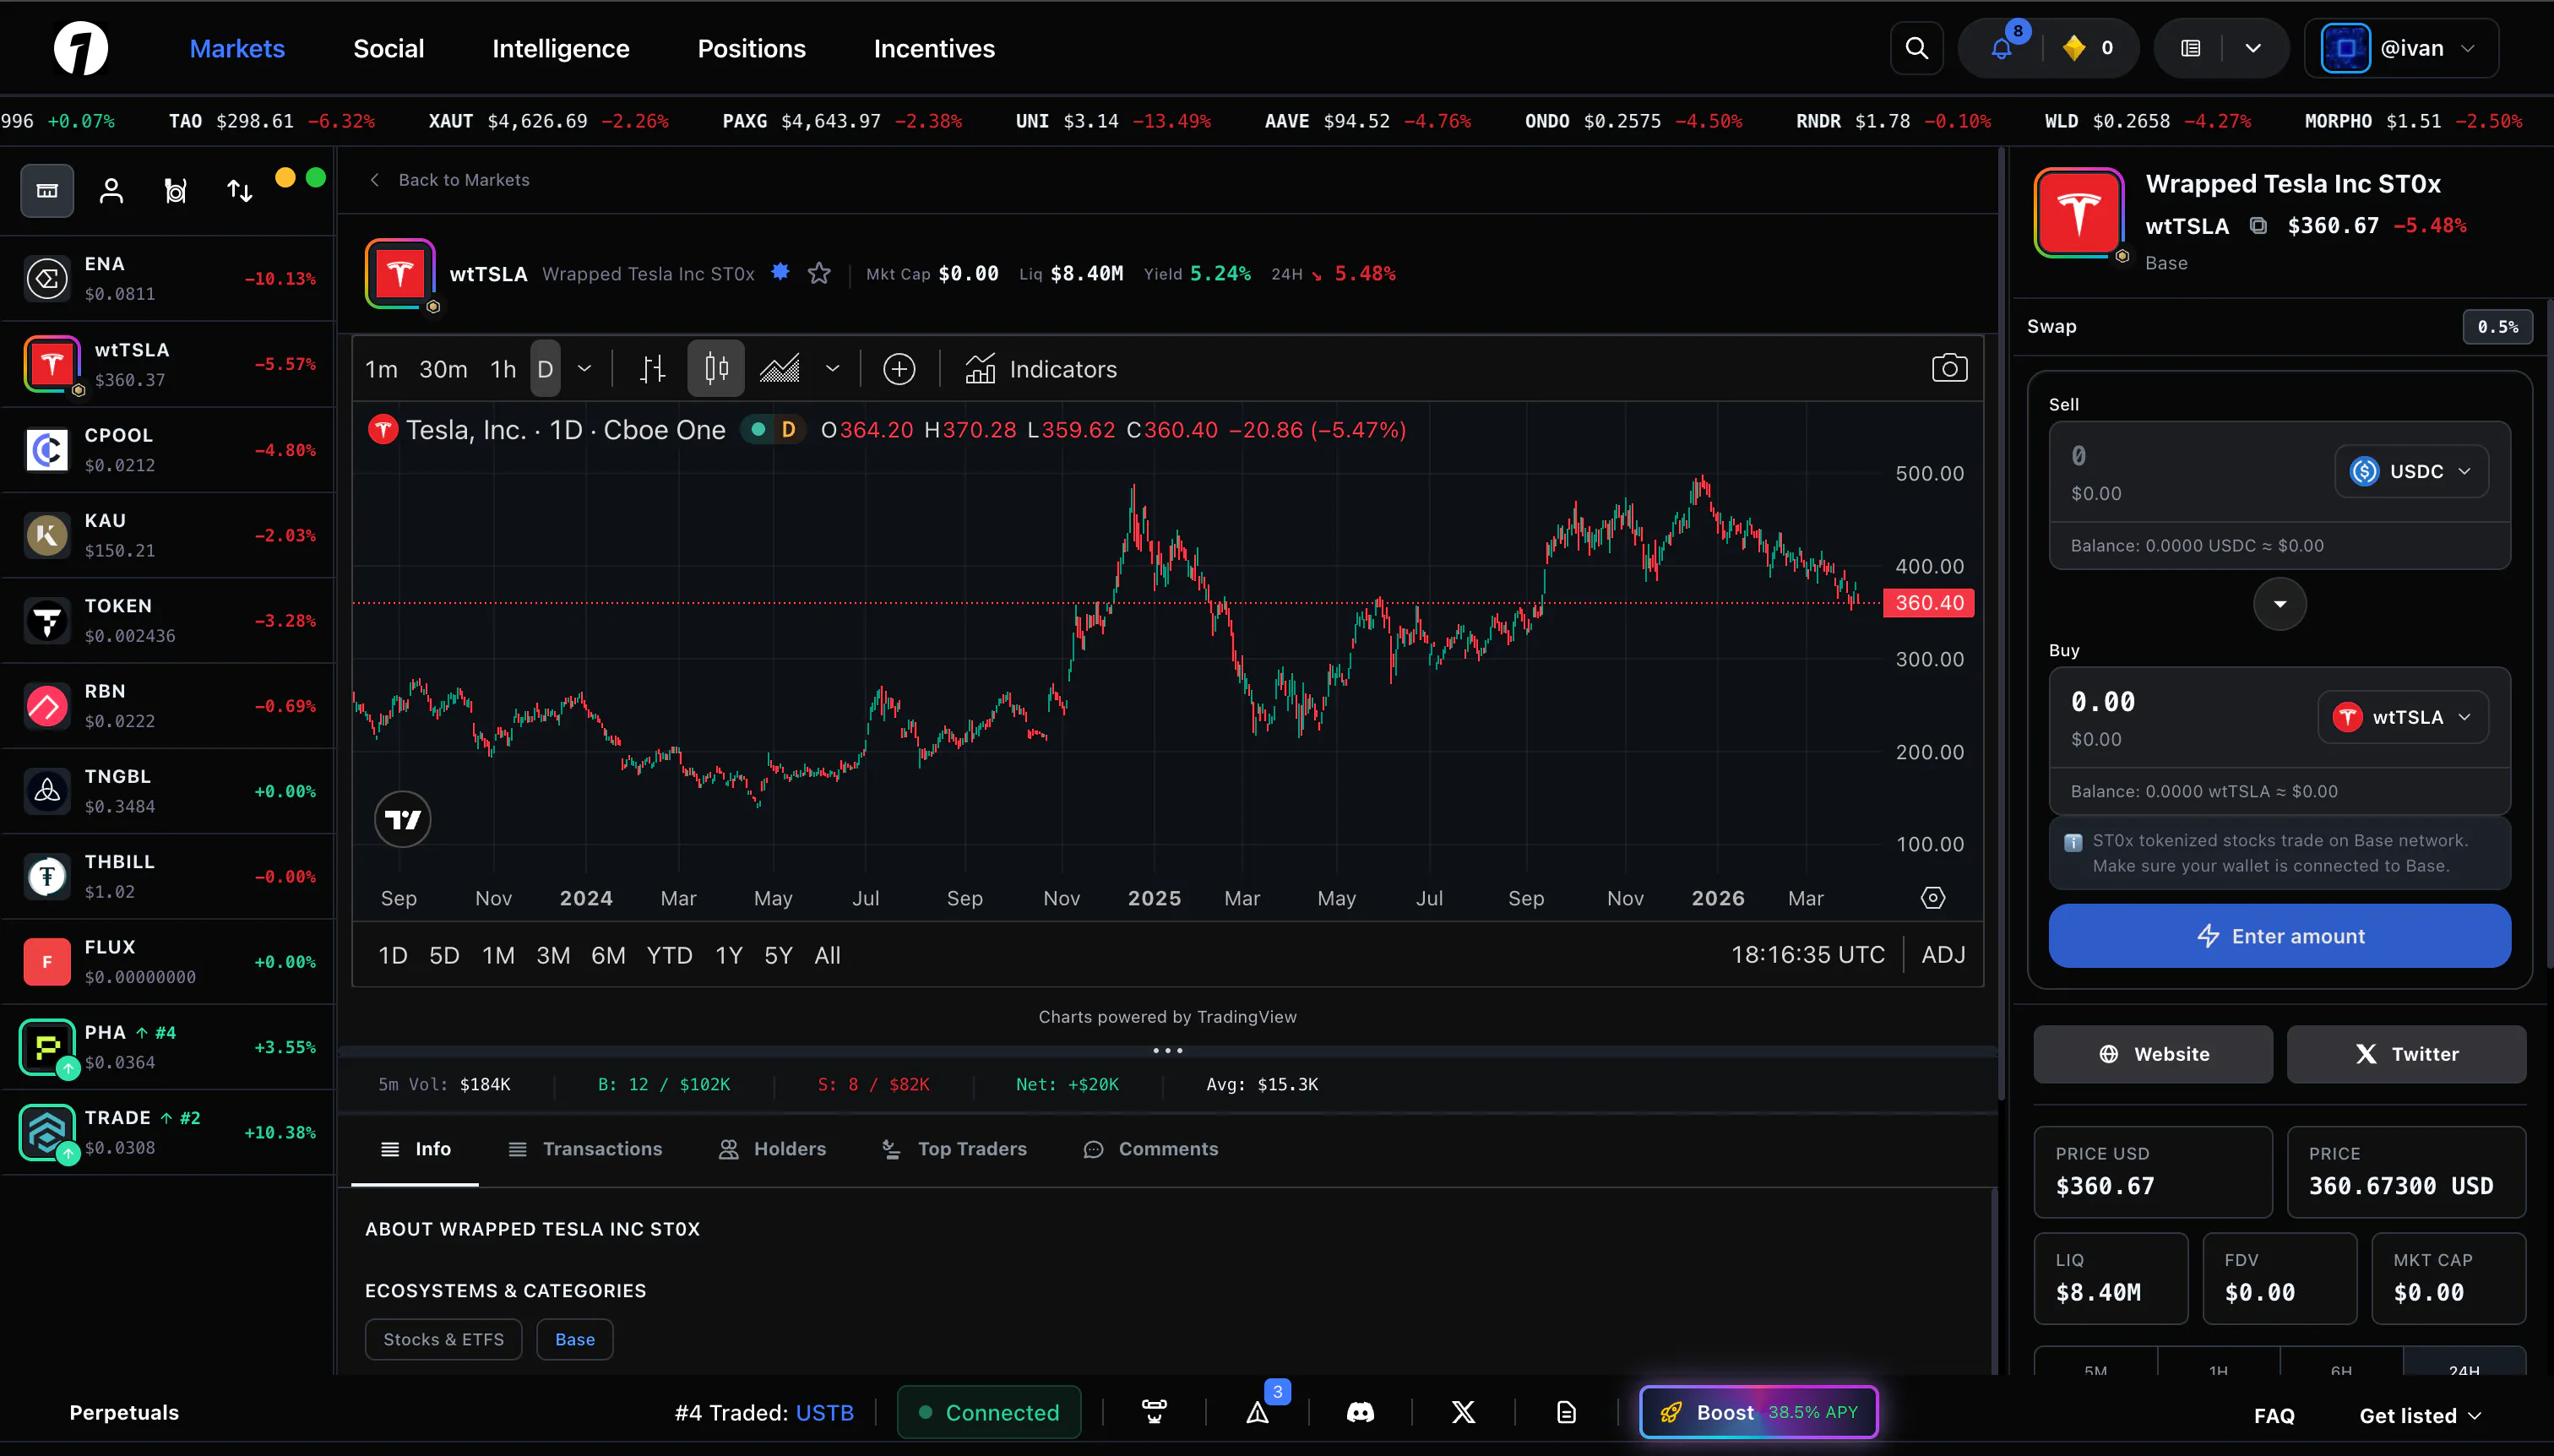Click the Base category tag
Viewport: 2554px width, 1456px height.
[x=575, y=1340]
